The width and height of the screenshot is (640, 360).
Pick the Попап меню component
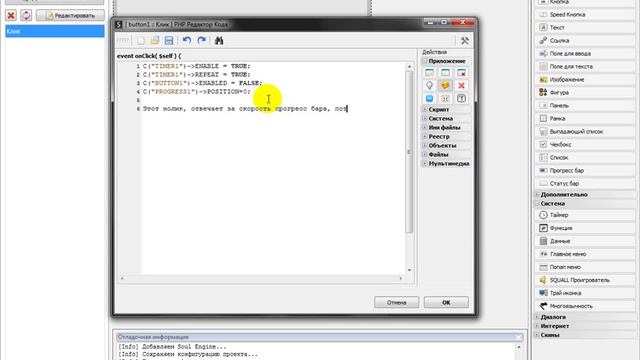[585, 267]
